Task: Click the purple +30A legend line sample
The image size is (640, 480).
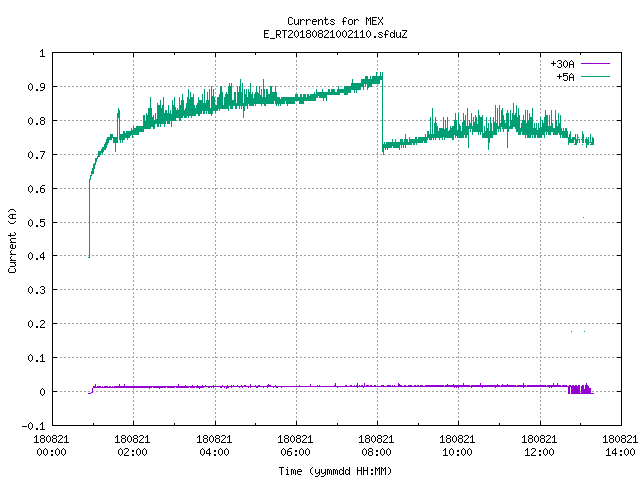Action: tap(595, 64)
